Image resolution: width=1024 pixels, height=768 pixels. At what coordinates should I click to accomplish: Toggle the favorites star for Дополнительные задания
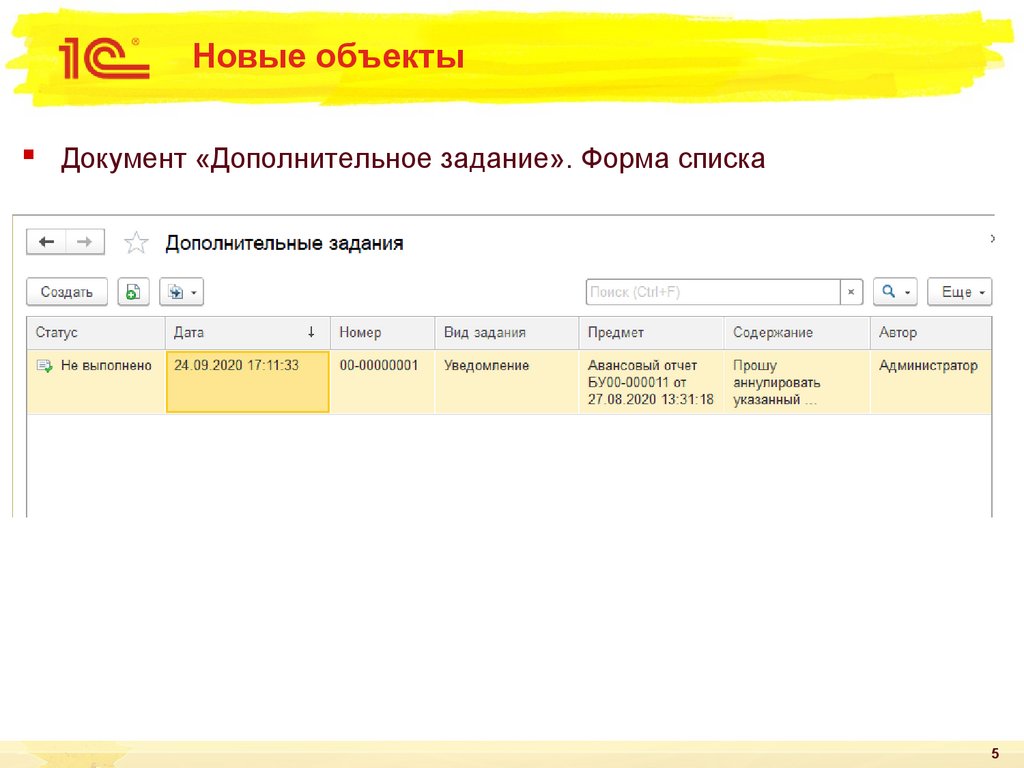pyautogui.click(x=136, y=241)
